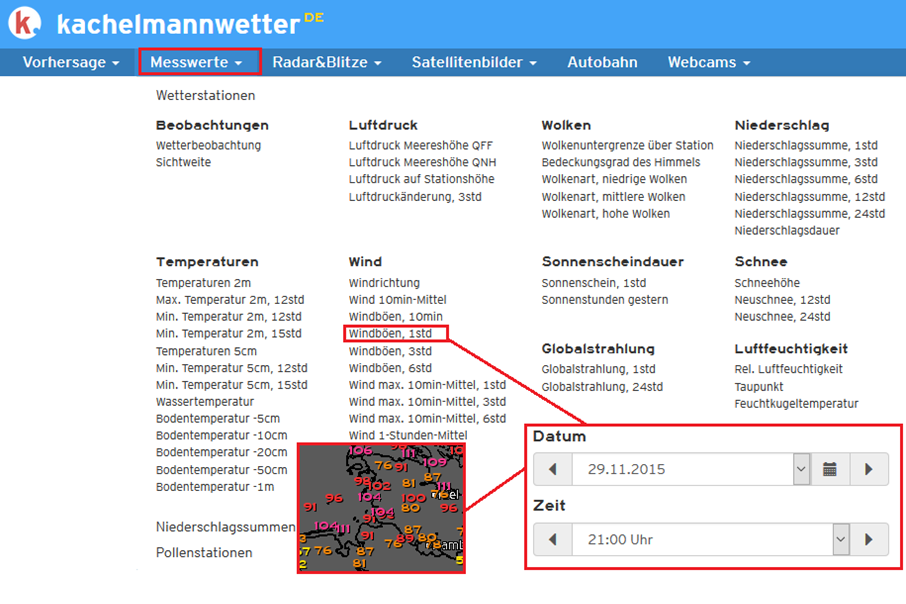Image resolution: width=906 pixels, height=604 pixels.
Task: Step back one hour in Zeit
Action: click(x=553, y=539)
